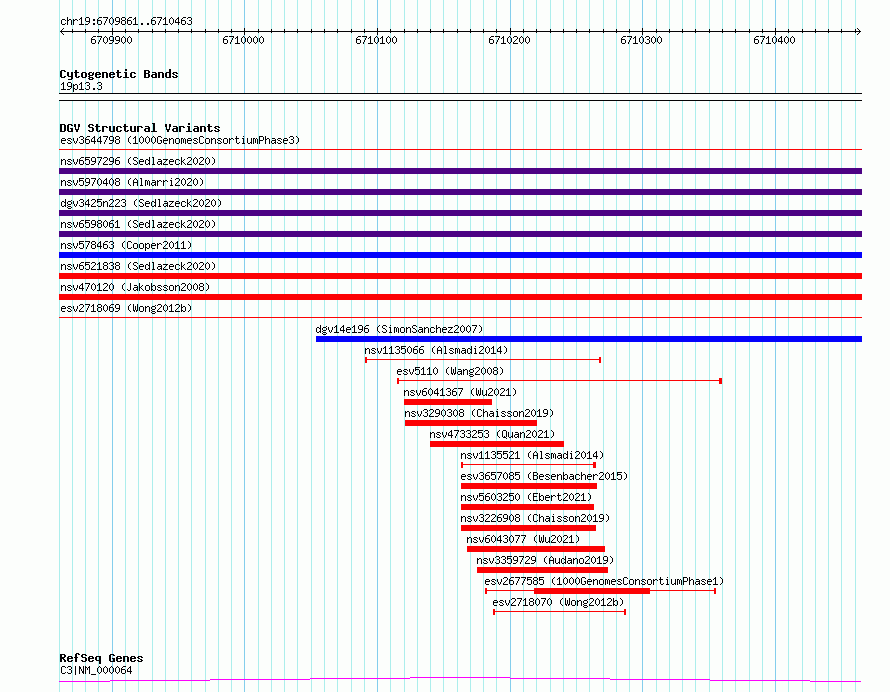
Task: Click the nsv6041367 (Wu2021) variant label
Action: tap(460, 392)
